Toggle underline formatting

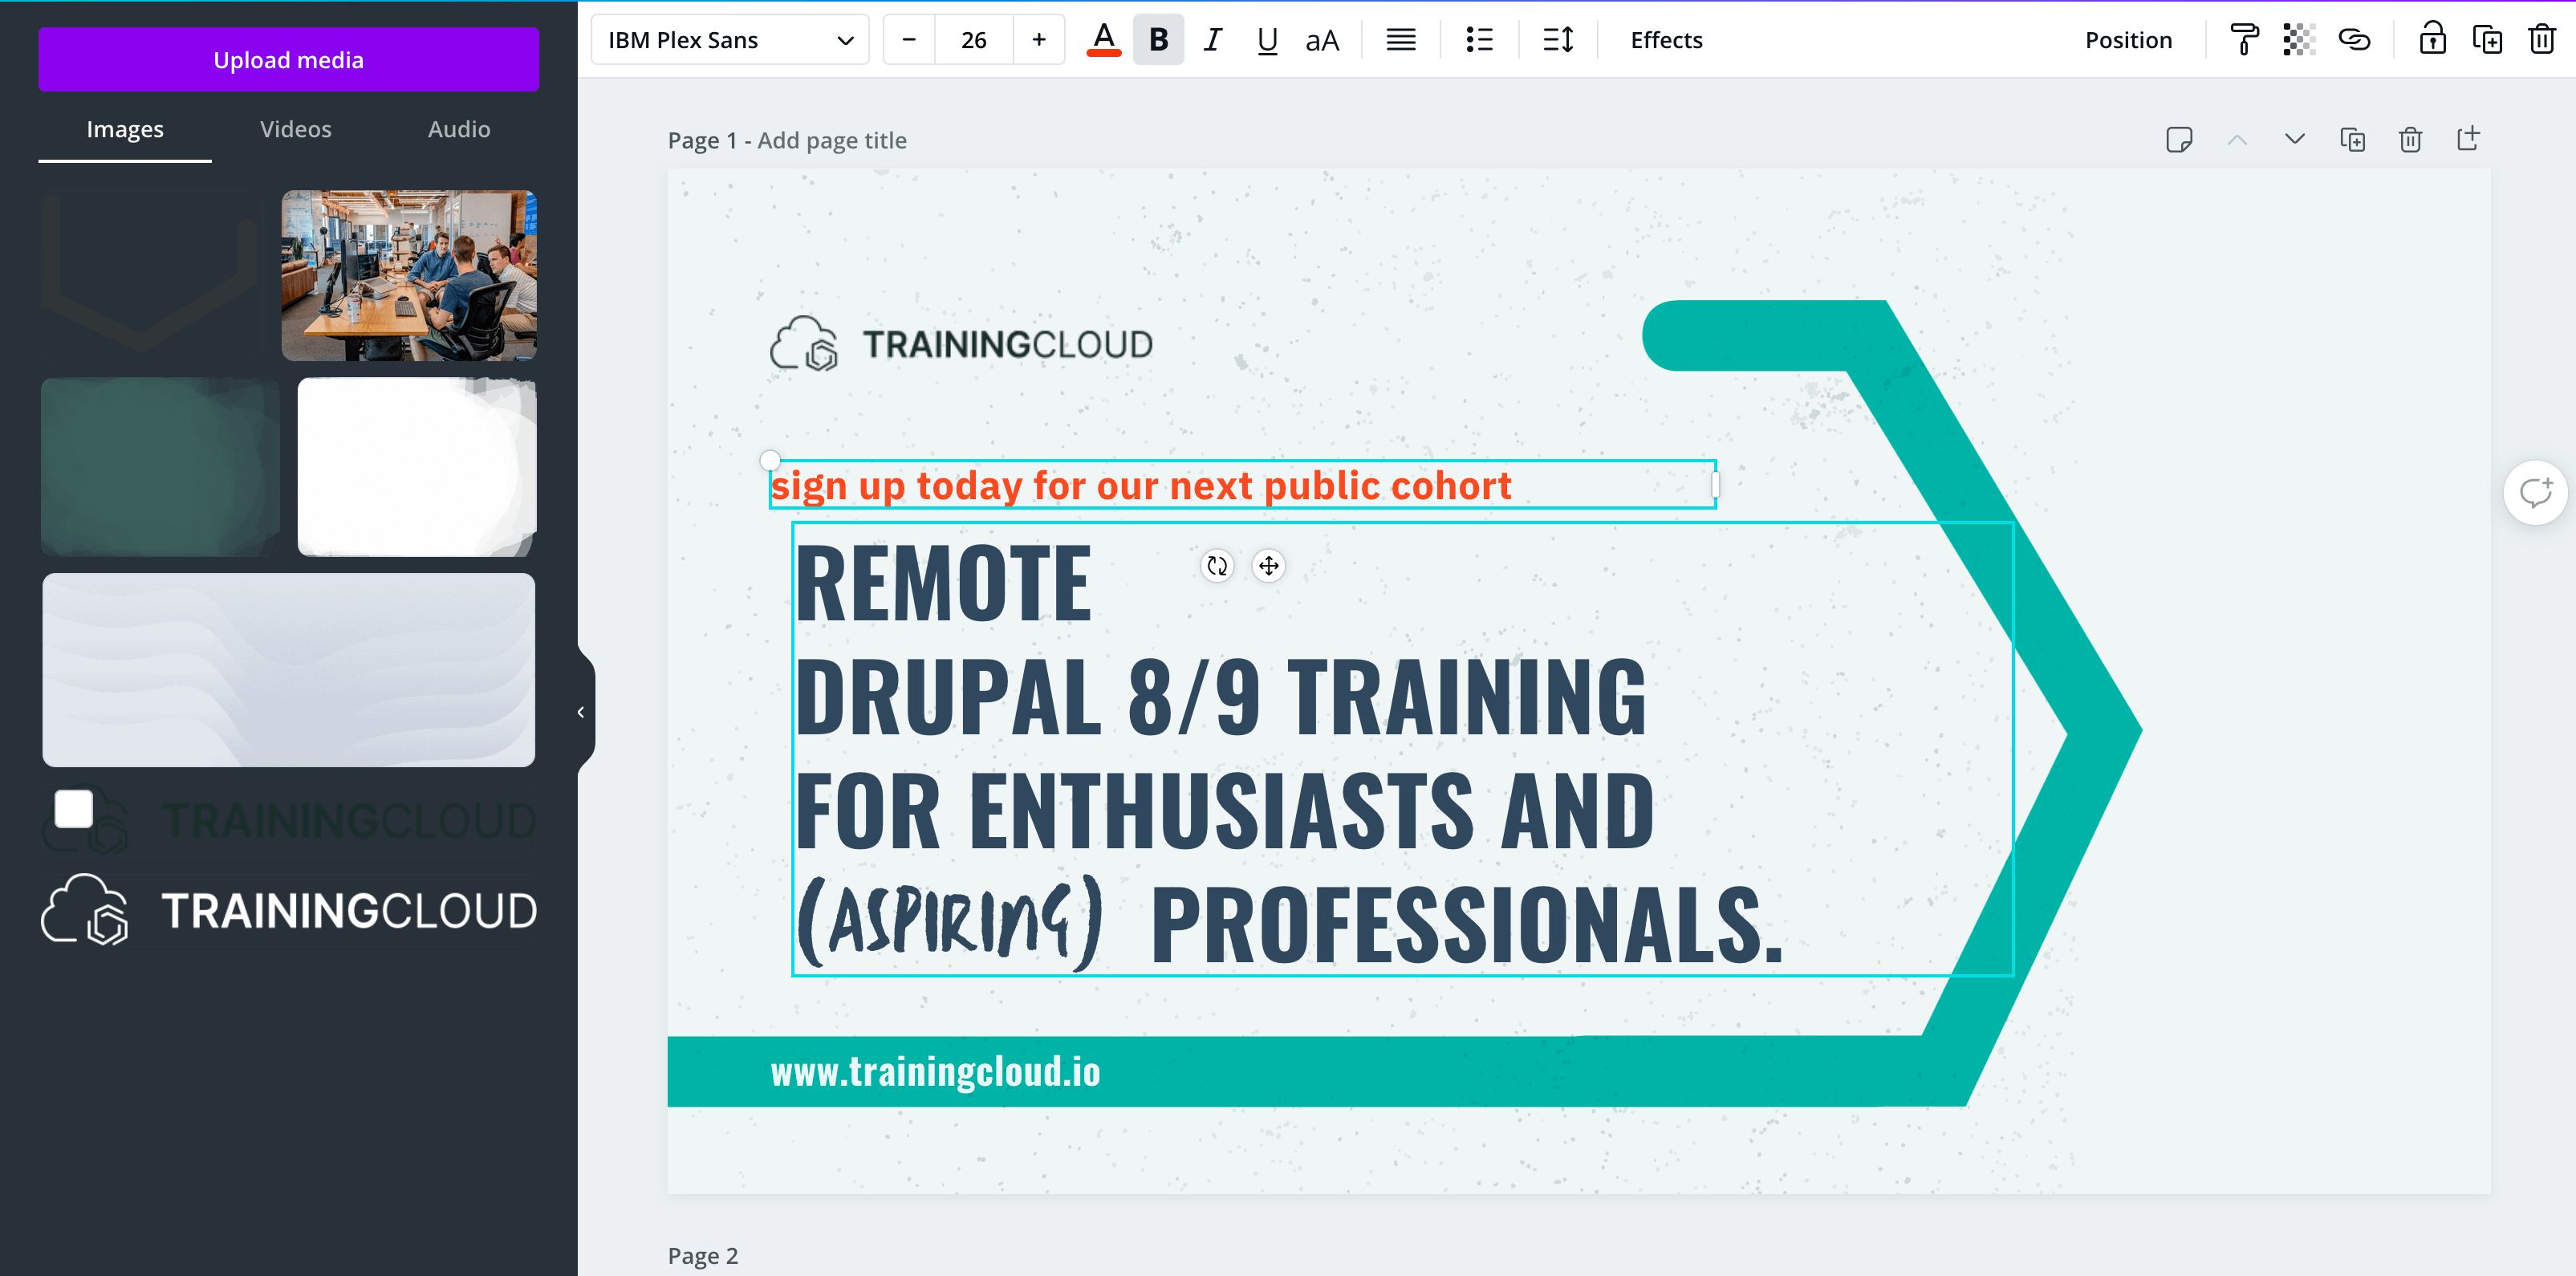tap(1267, 40)
